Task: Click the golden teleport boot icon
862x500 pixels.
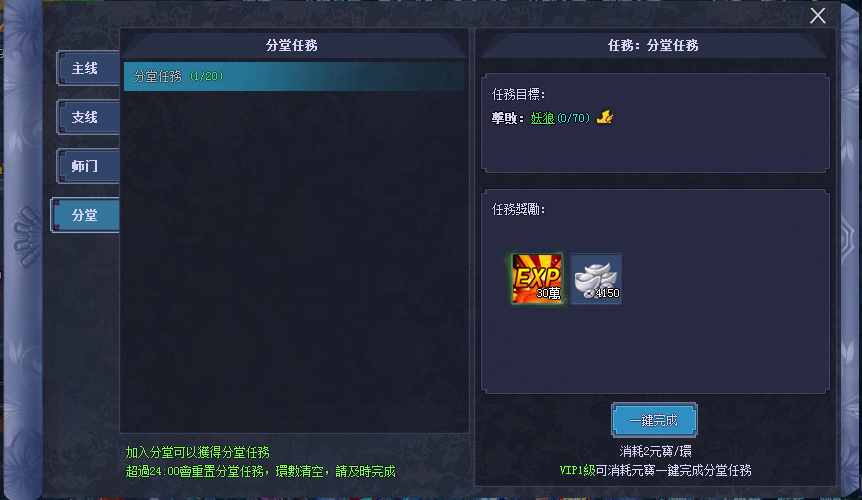Action: (605, 117)
